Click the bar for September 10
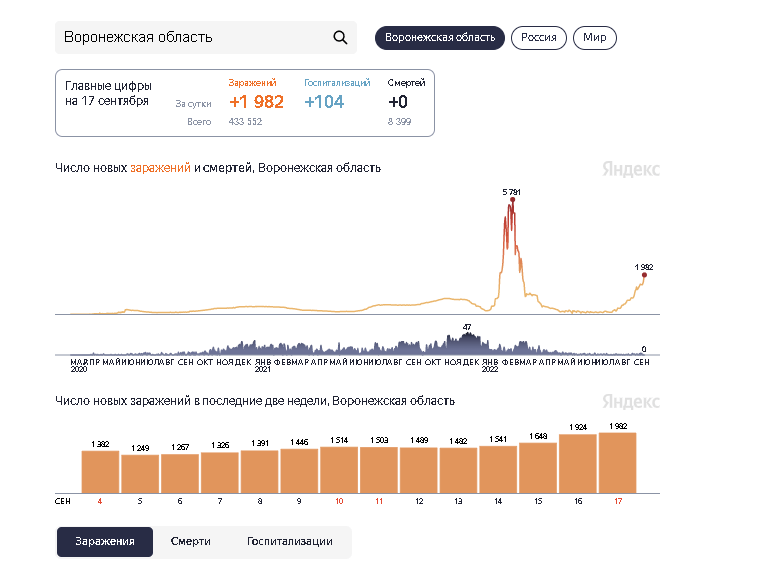775x572 pixels. (339, 469)
